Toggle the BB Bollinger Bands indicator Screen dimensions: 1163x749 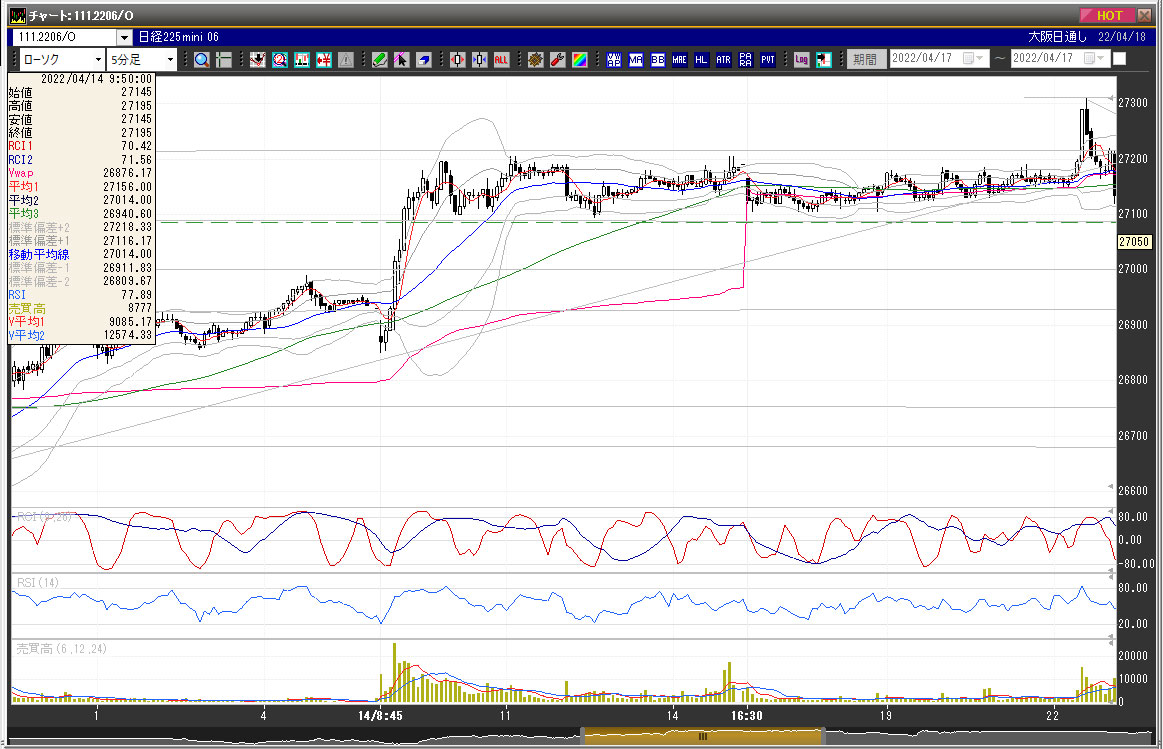(658, 60)
